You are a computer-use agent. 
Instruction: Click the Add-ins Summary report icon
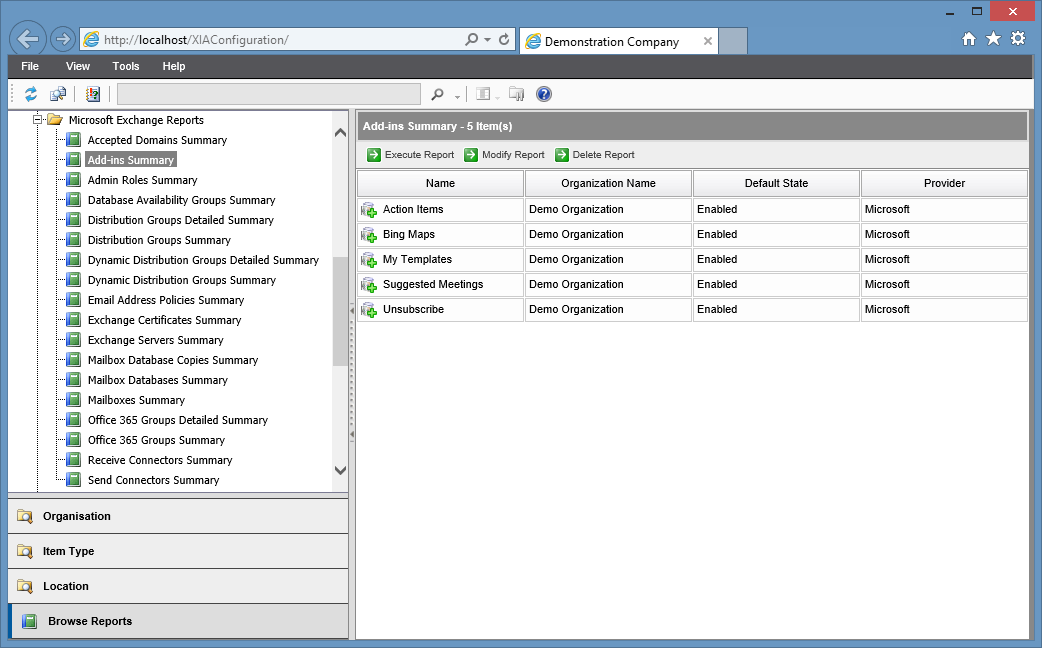click(x=74, y=160)
